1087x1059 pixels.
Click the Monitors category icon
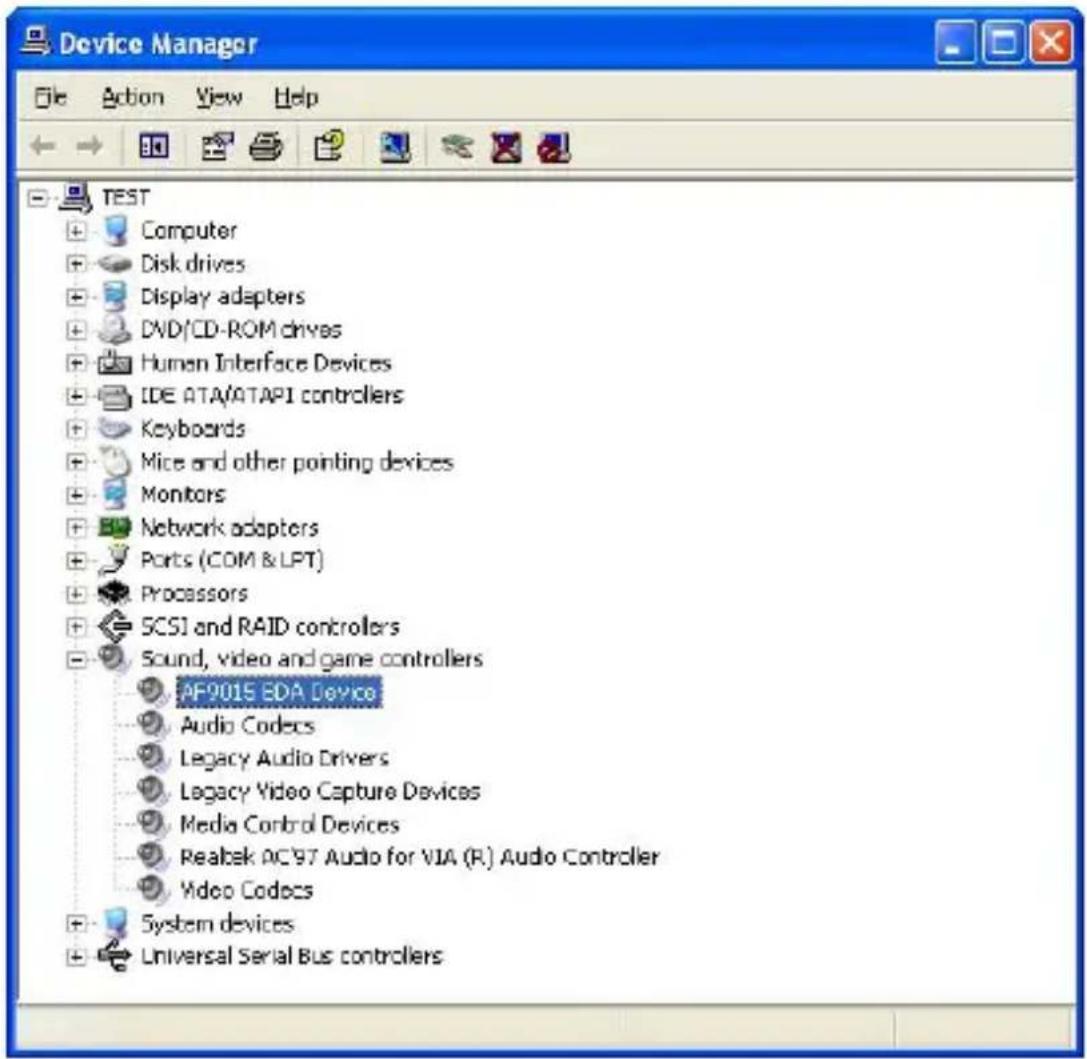pyautogui.click(x=115, y=494)
